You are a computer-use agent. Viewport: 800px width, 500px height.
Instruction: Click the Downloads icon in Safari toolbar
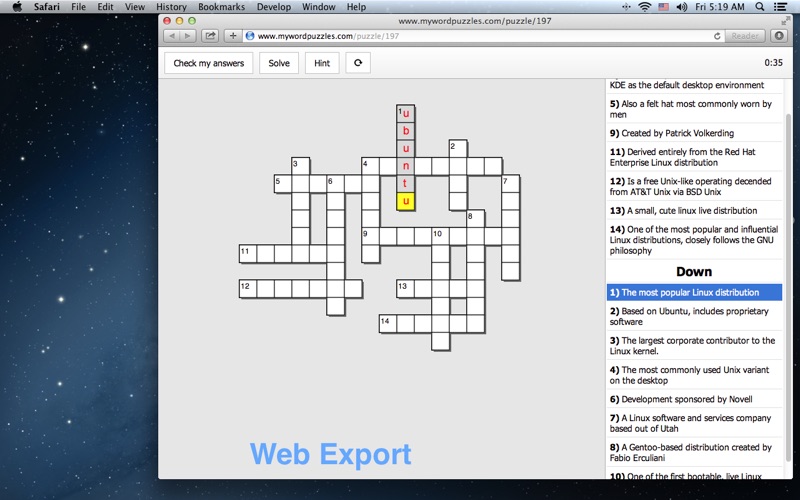pos(779,36)
